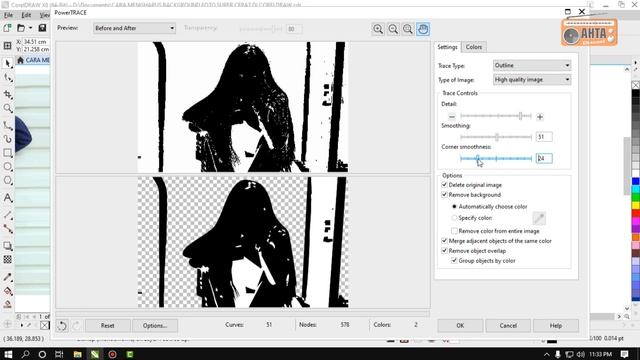Click the Options... button

pyautogui.click(x=155, y=326)
